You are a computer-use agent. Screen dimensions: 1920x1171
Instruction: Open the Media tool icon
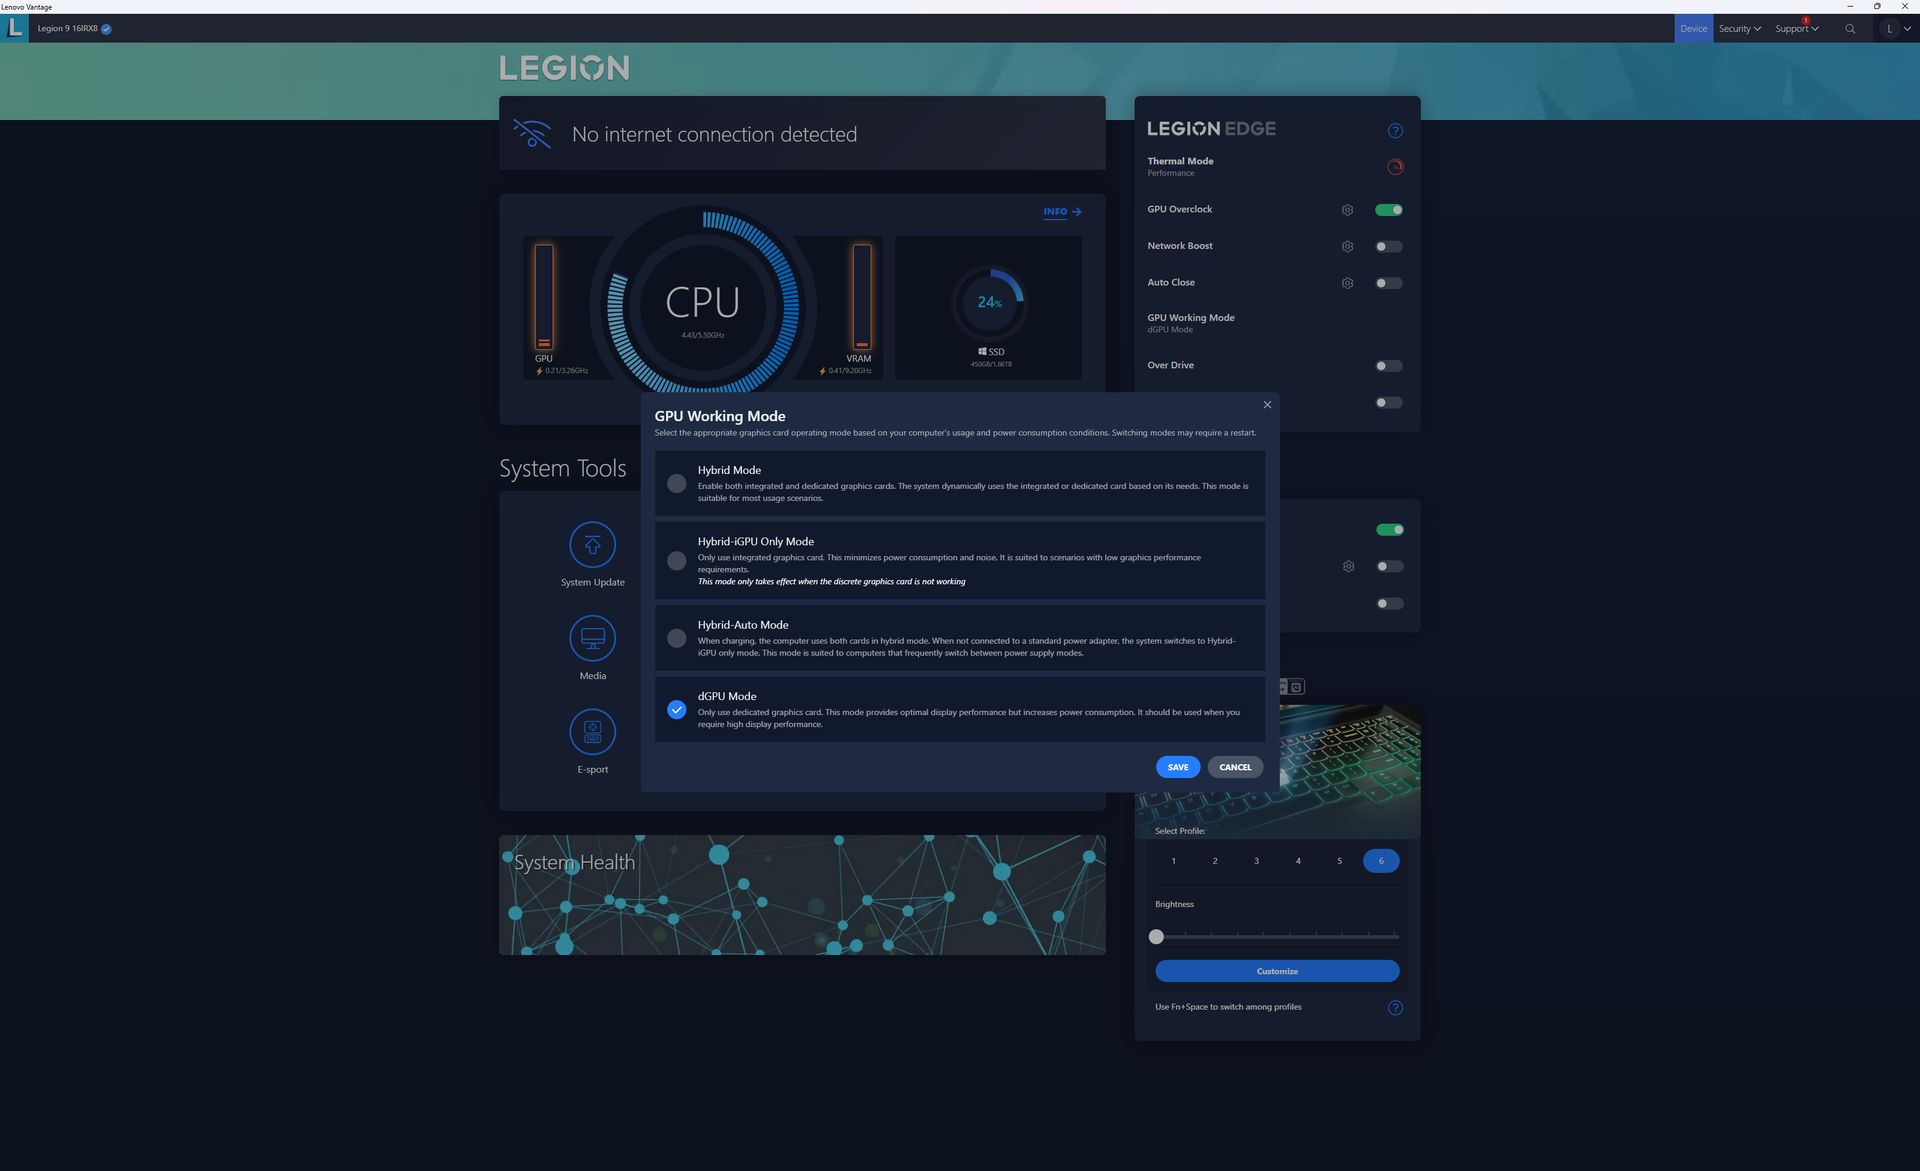click(592, 638)
